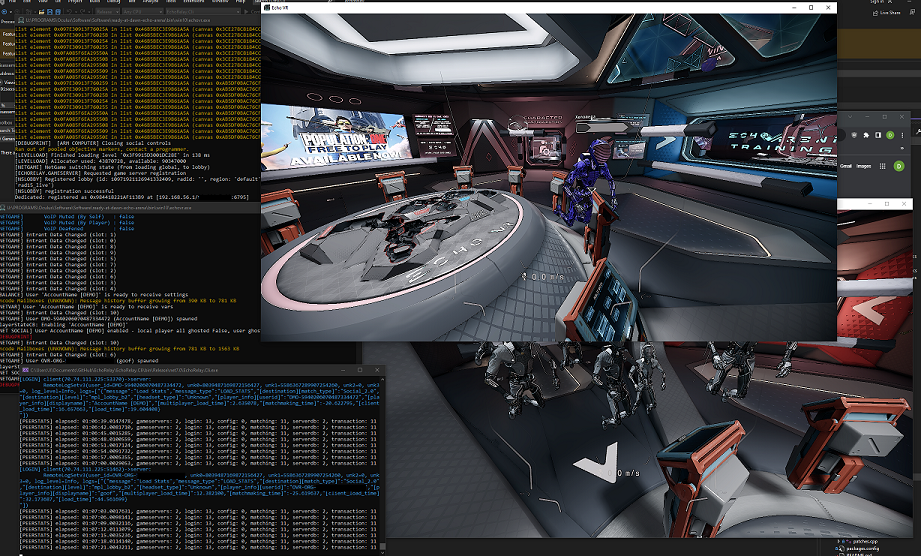Open the Release configuration dropdown in Visual Studio
This screenshot has width=921, height=556.
click(107, 12)
